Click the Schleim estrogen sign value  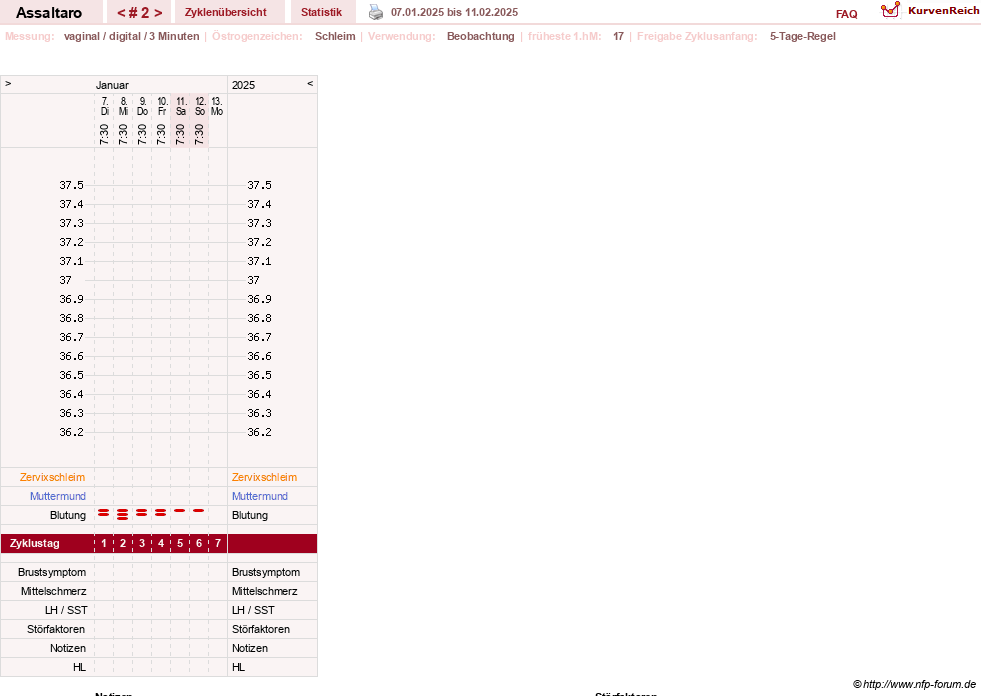point(335,36)
